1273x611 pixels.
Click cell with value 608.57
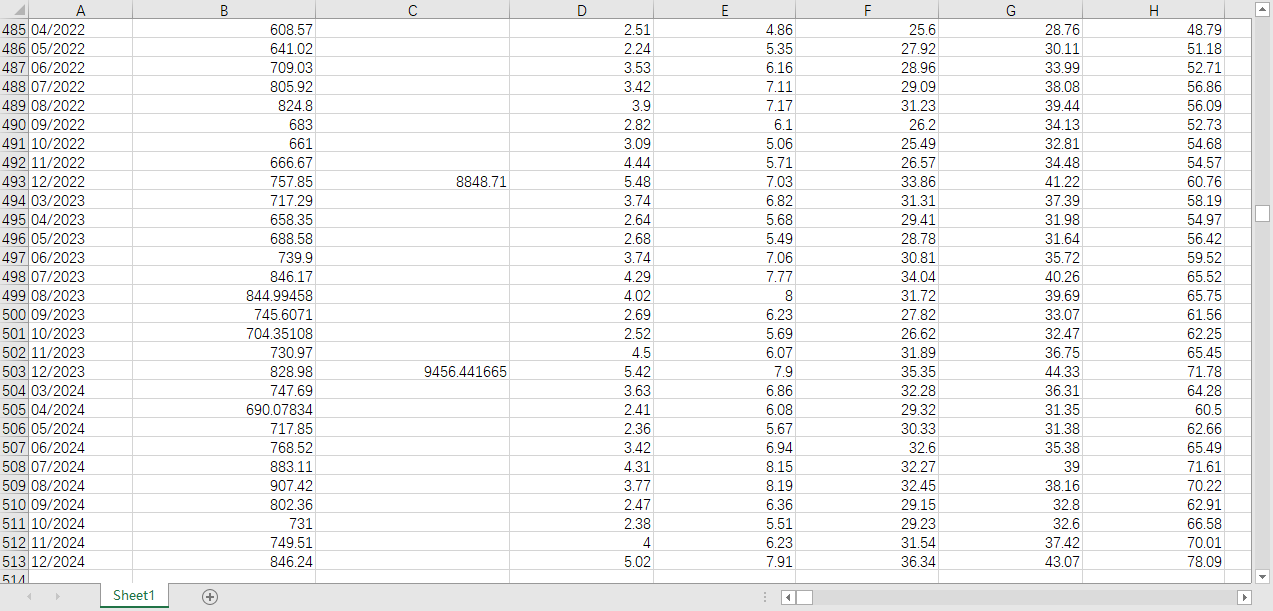[224, 30]
